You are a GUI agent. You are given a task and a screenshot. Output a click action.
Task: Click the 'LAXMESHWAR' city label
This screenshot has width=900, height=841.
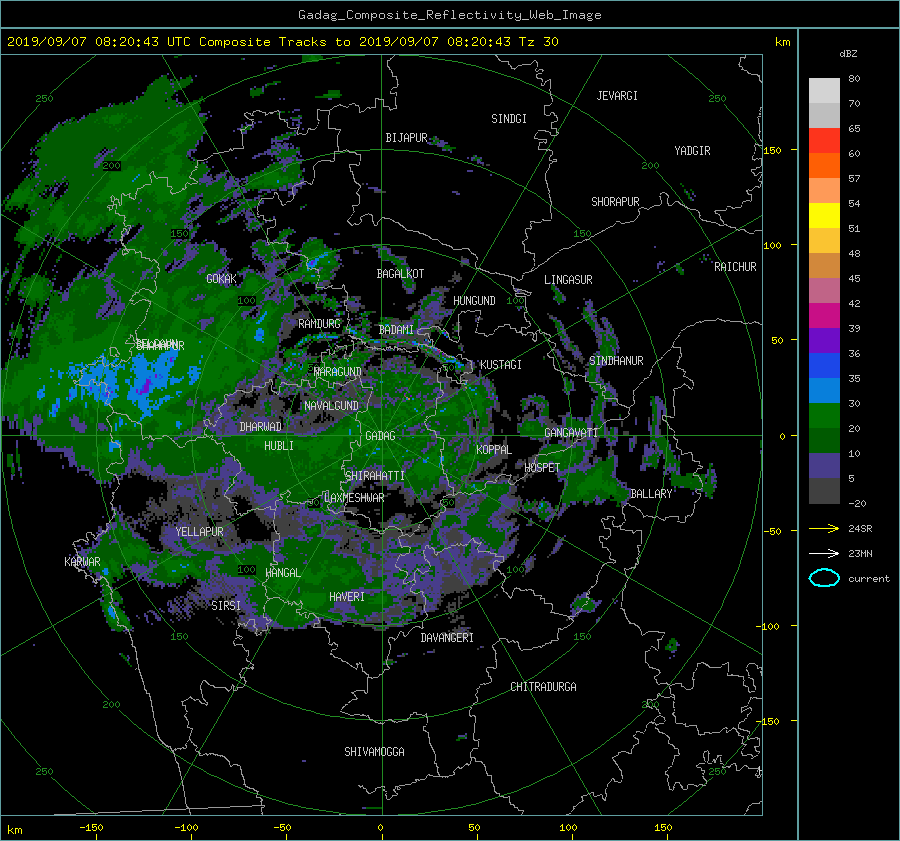[x=354, y=498]
